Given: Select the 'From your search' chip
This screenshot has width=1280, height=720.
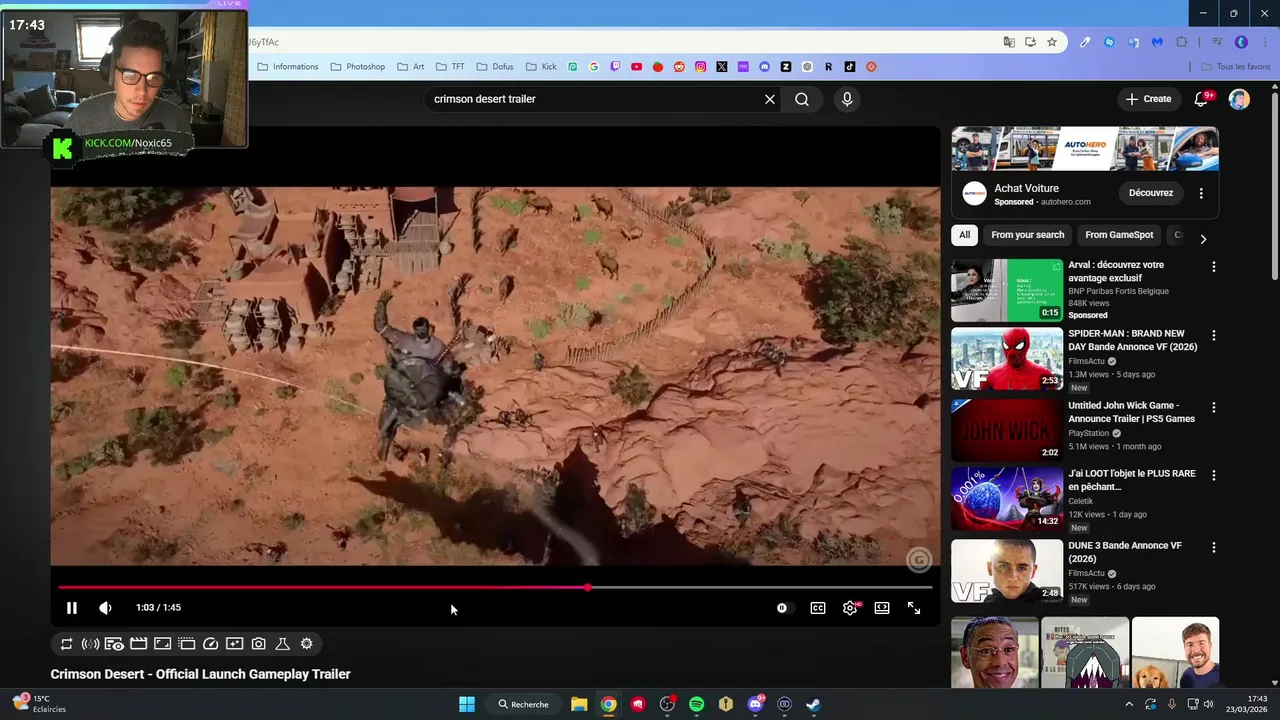Looking at the screenshot, I should click(x=1028, y=235).
